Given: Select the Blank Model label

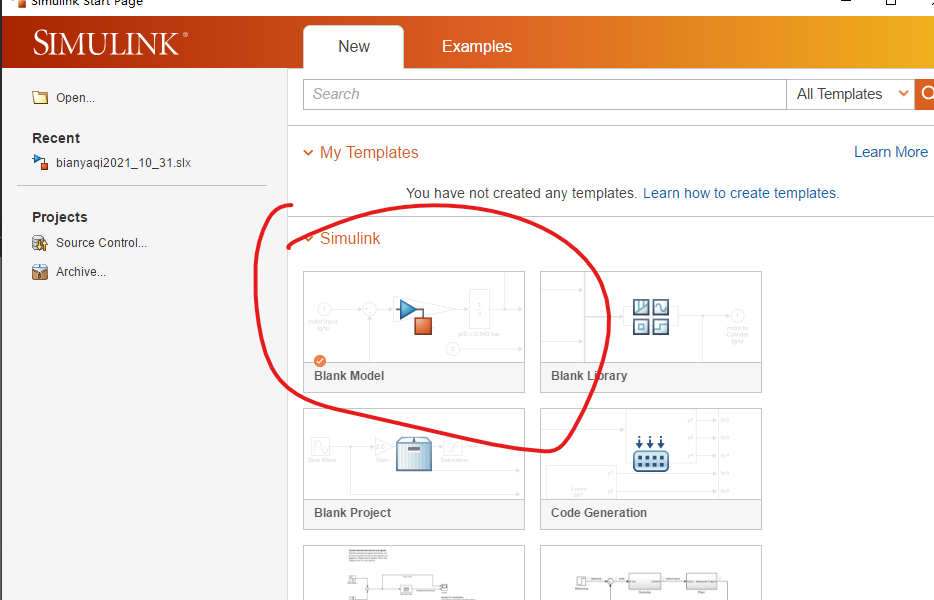Looking at the screenshot, I should (349, 376).
